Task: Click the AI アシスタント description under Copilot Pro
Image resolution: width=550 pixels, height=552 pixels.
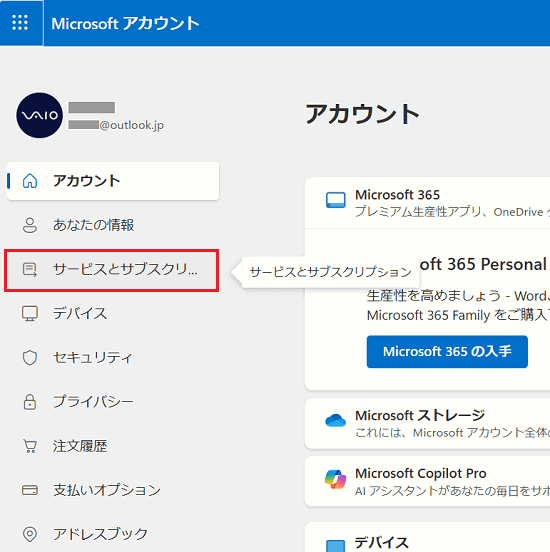Action: [452, 491]
